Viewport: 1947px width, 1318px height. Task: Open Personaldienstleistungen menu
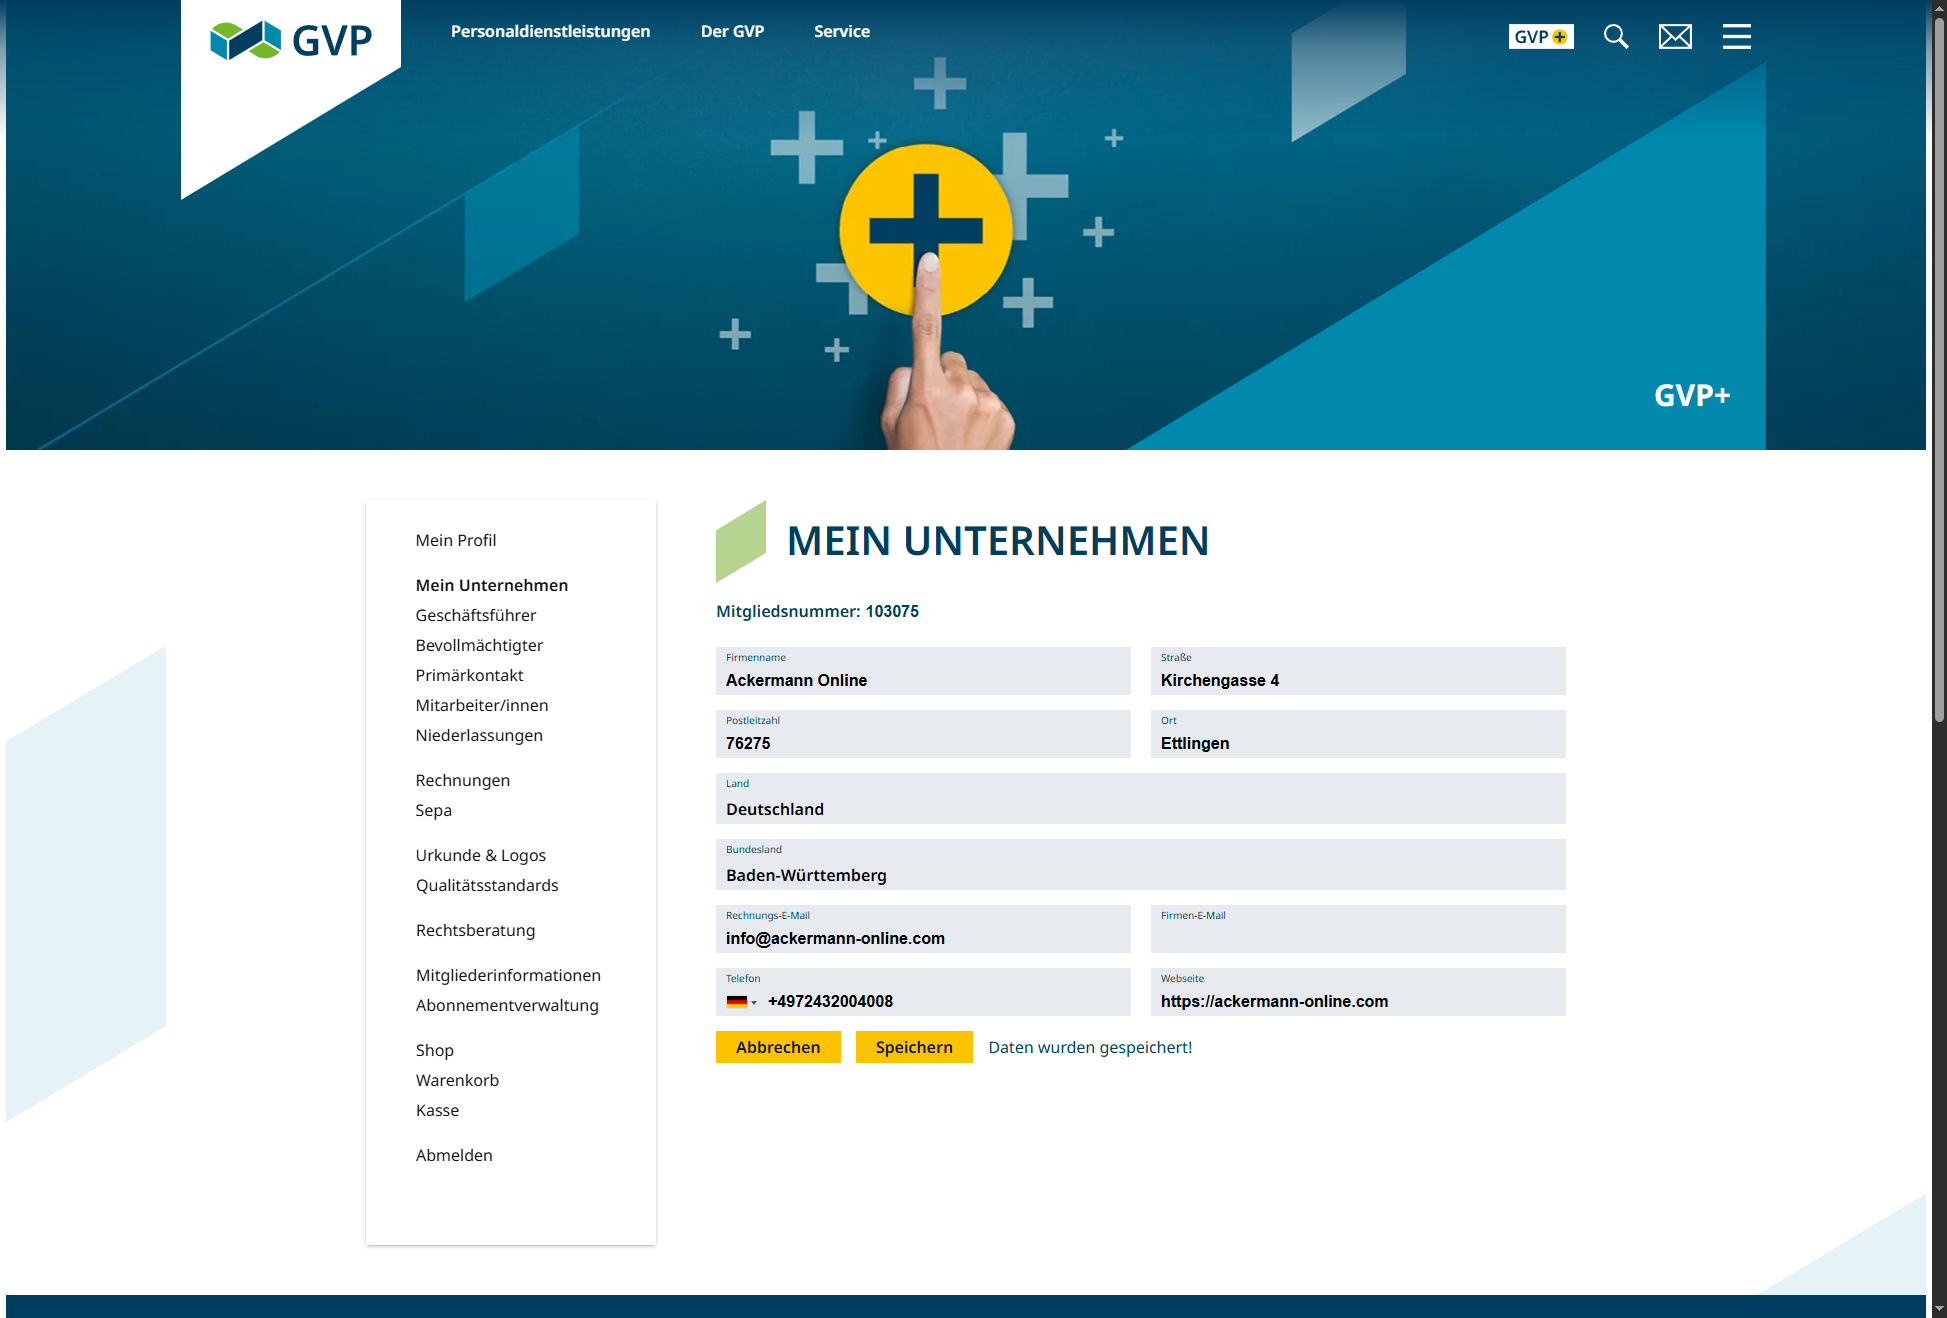tap(550, 31)
